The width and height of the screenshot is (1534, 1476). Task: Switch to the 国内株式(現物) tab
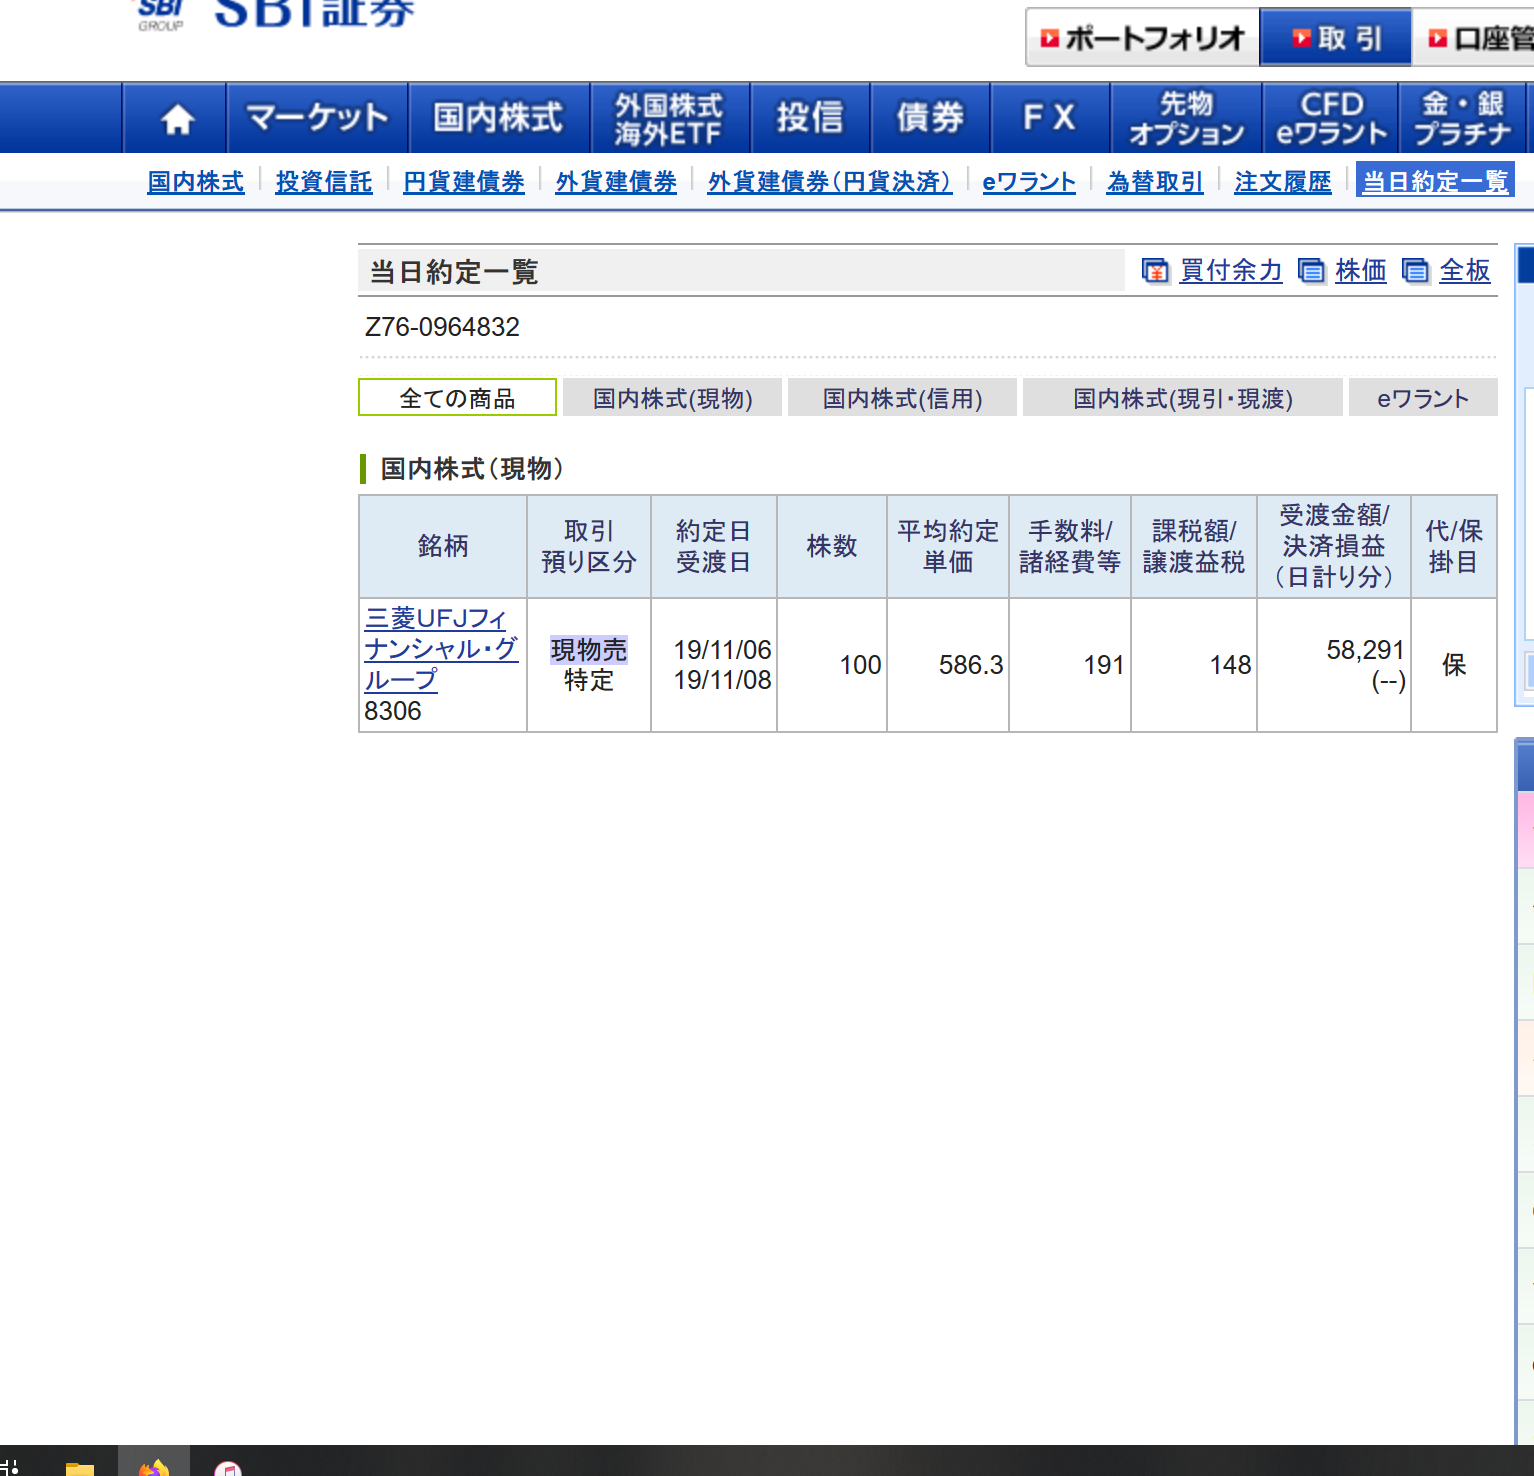point(672,397)
